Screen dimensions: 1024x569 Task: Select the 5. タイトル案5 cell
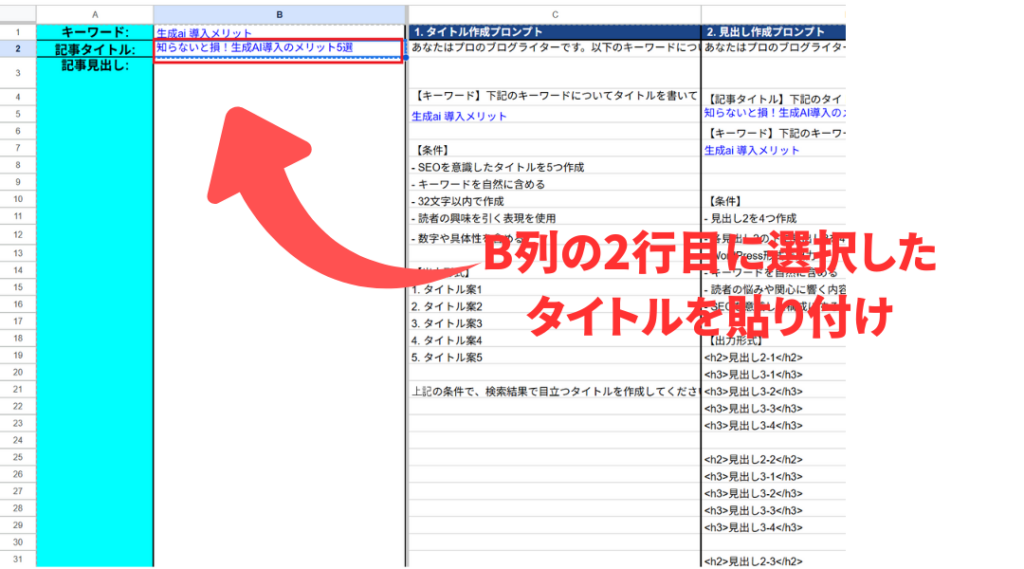coord(448,357)
